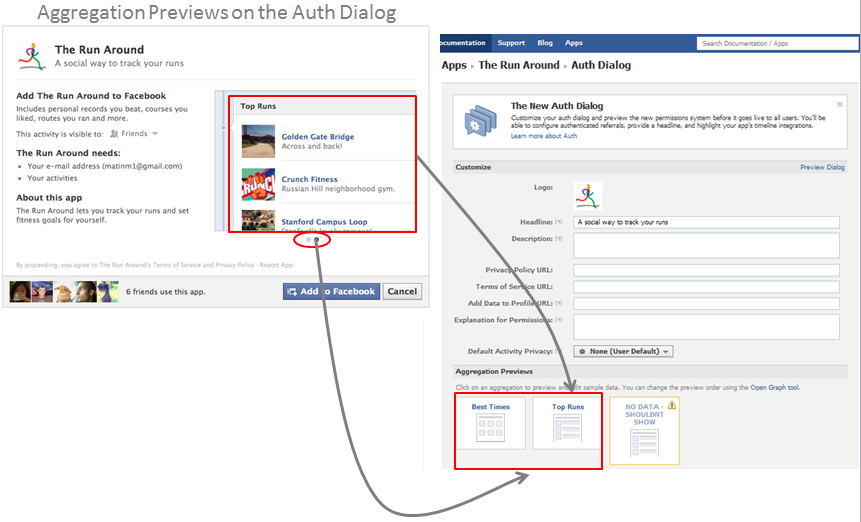Open Terms of Service link in footer
This screenshot has width=861, height=522.
coord(176,265)
